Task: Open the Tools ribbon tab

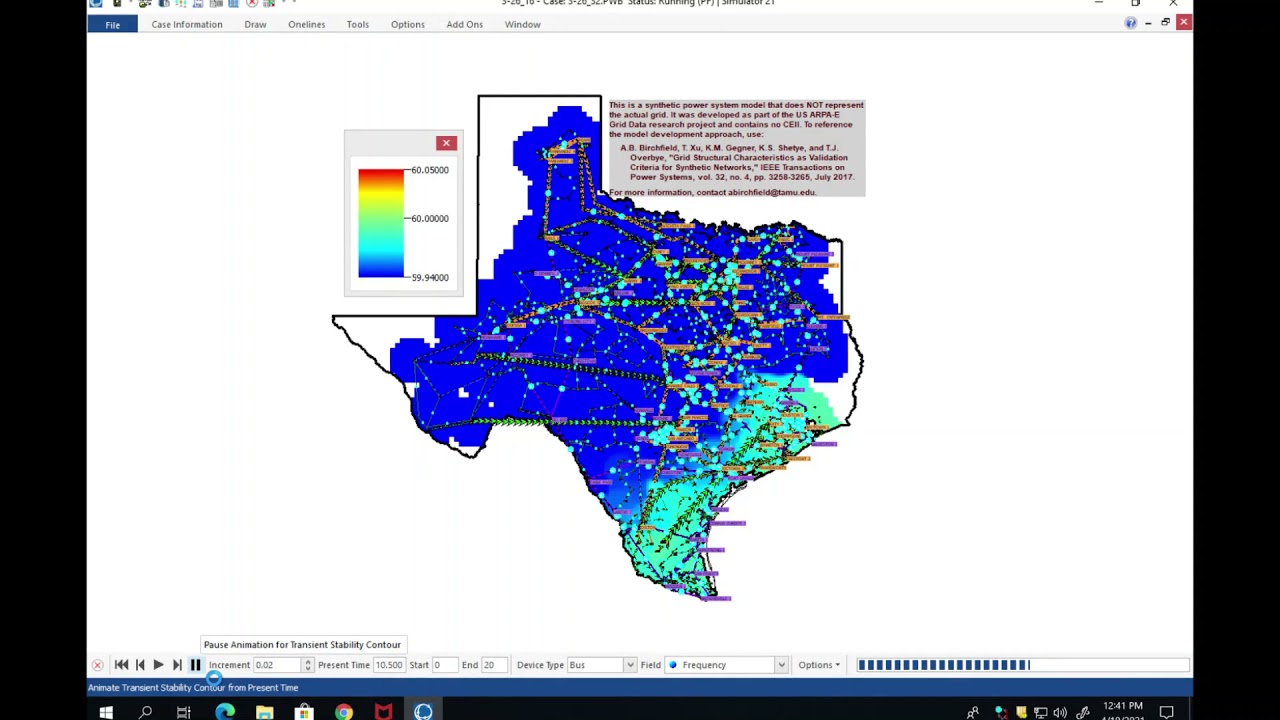Action: click(357, 24)
